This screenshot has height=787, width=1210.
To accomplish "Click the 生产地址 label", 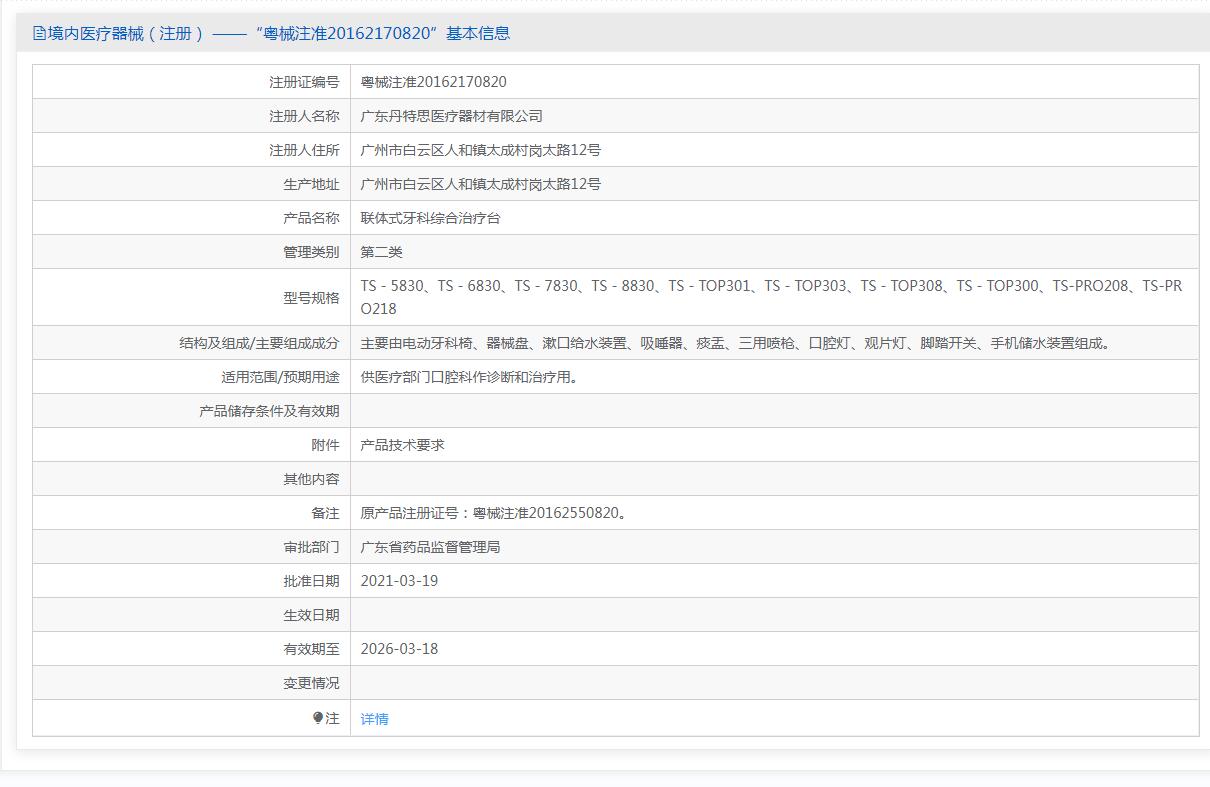I will click(311, 184).
